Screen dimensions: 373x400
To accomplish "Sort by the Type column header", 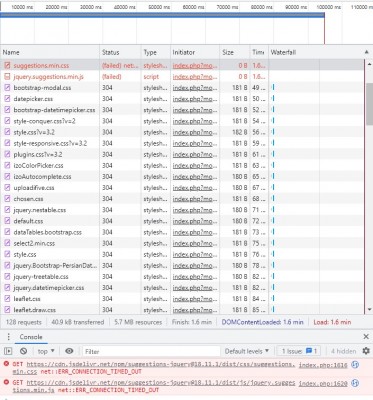I will (x=156, y=52).
